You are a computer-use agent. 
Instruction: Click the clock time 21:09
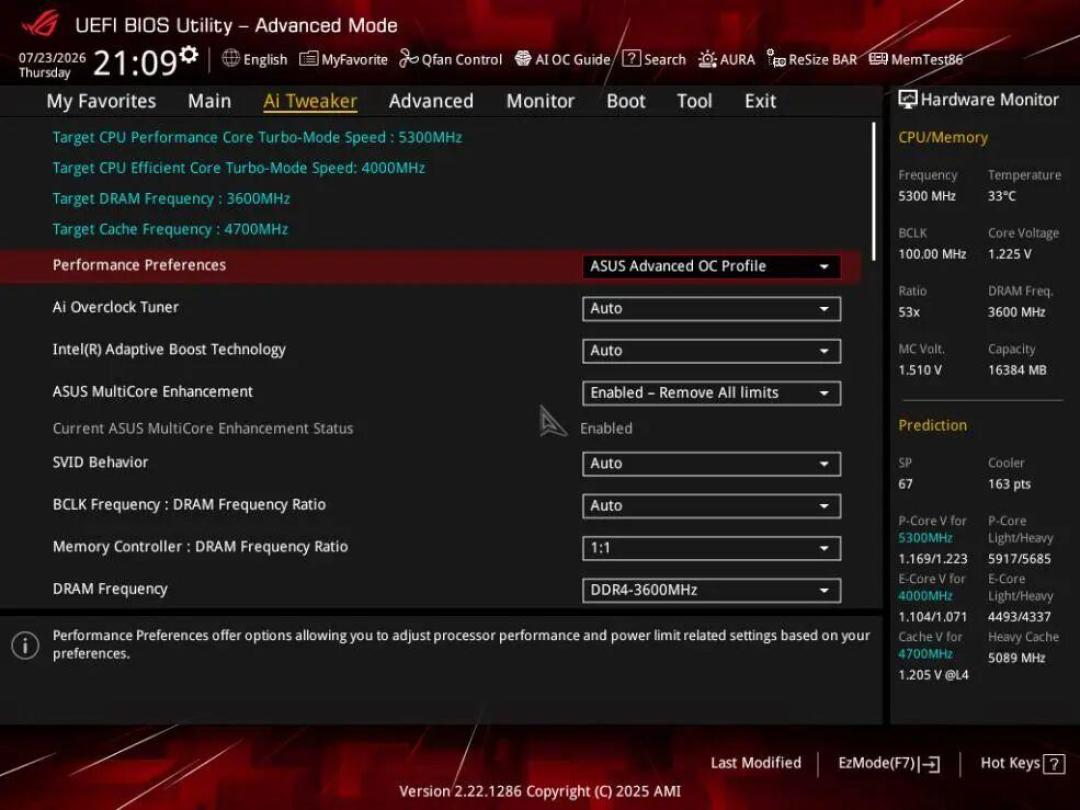(x=135, y=63)
